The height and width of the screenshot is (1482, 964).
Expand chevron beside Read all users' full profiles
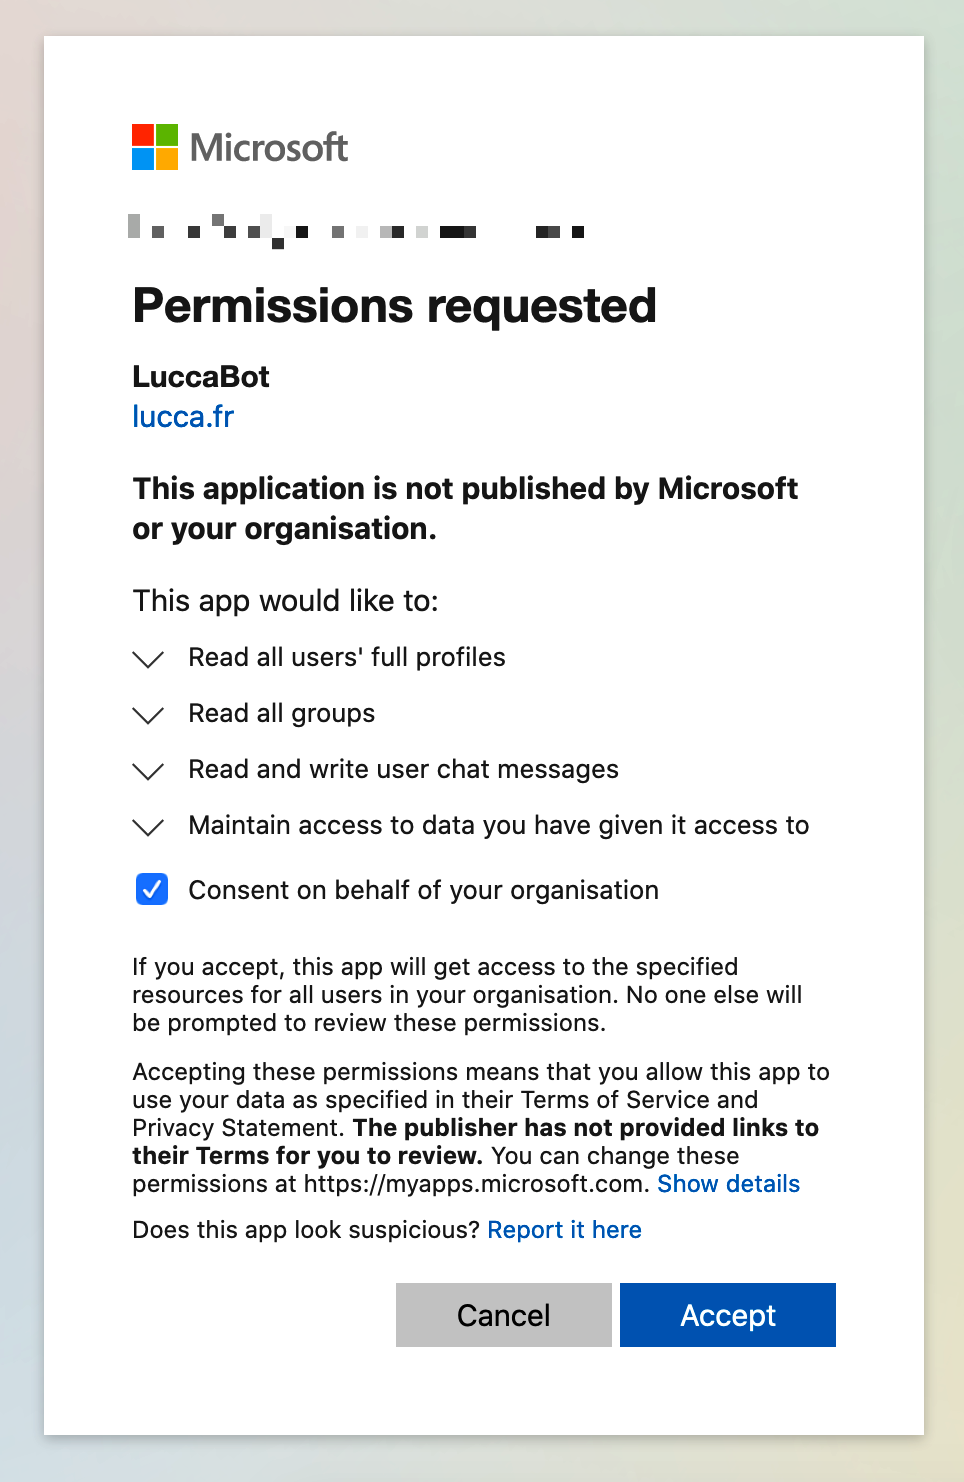(148, 659)
